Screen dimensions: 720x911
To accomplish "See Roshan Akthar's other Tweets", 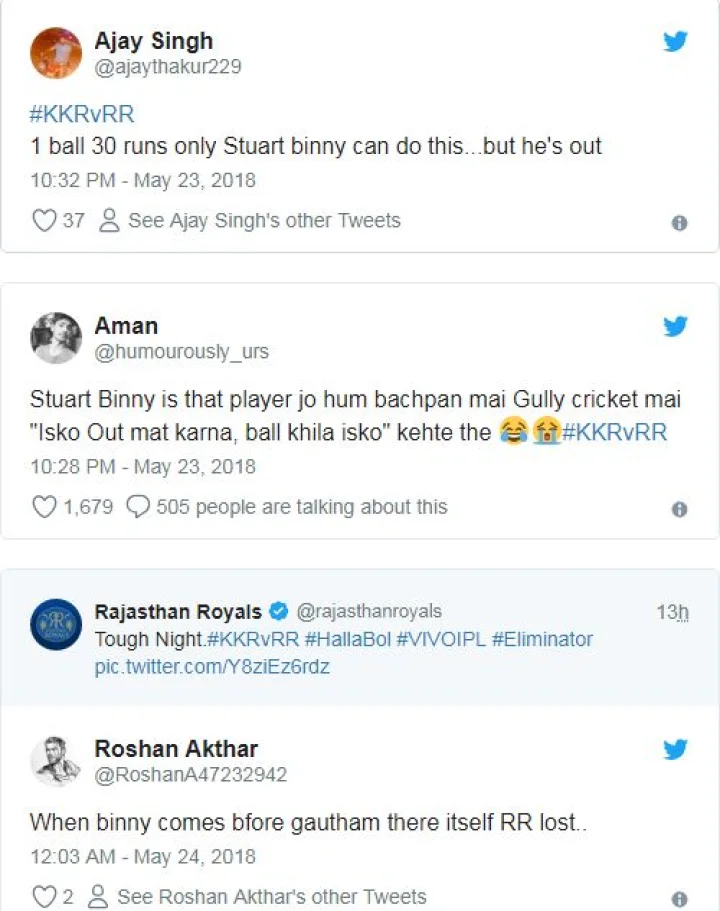I will [258, 896].
